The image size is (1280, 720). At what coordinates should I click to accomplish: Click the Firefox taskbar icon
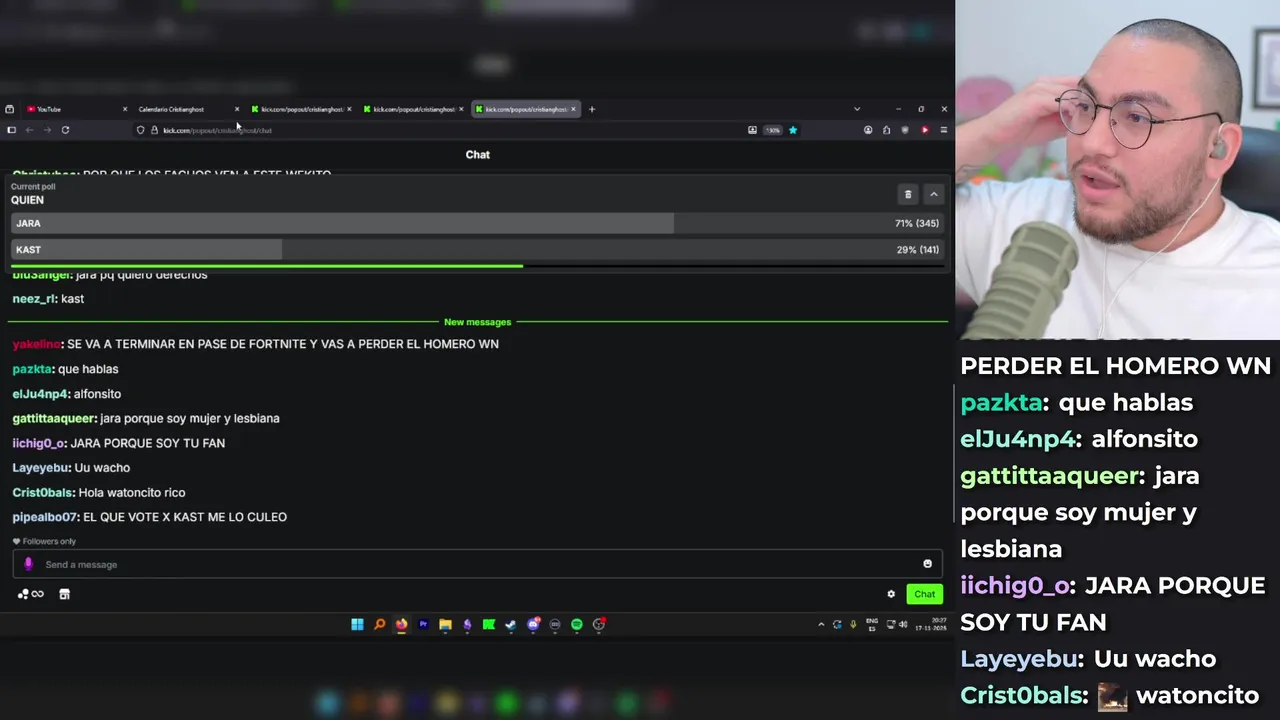click(x=401, y=624)
